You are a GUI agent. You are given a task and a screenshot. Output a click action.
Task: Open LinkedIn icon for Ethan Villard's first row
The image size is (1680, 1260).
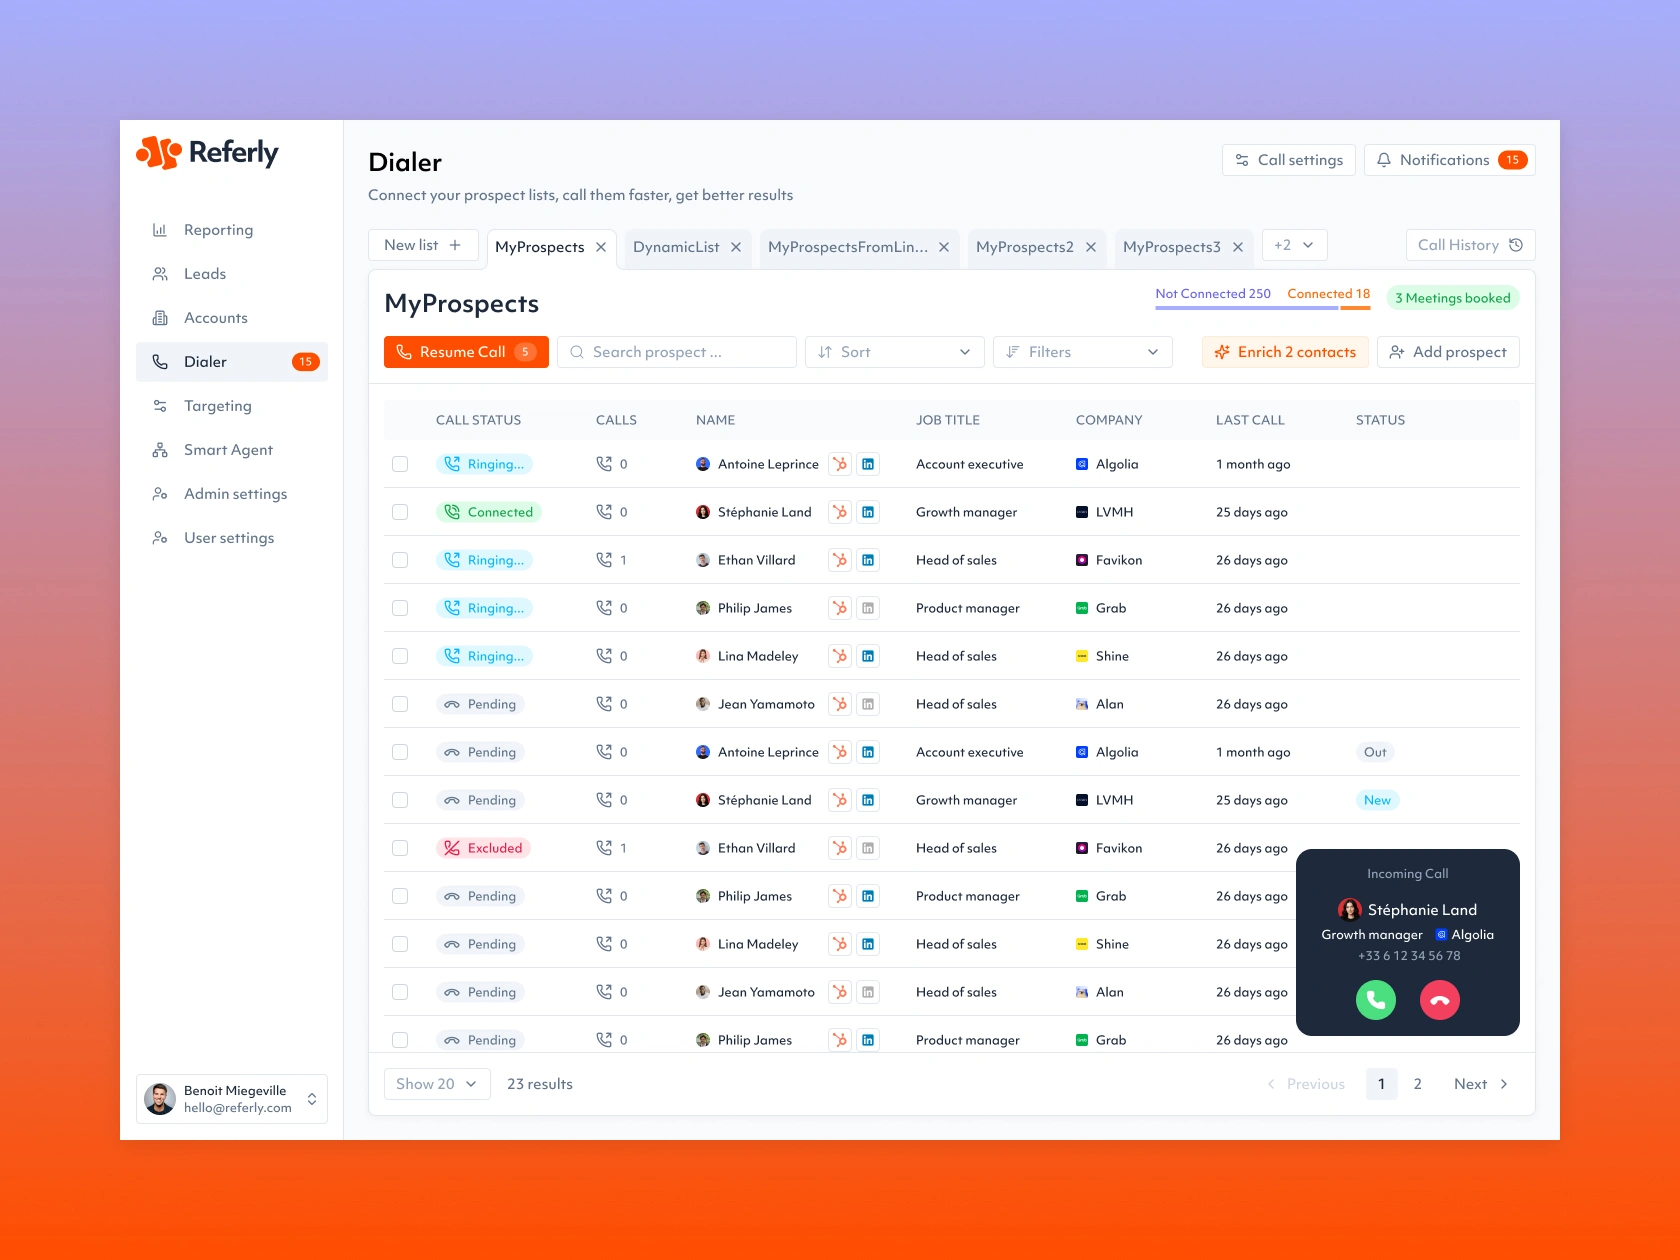click(868, 560)
